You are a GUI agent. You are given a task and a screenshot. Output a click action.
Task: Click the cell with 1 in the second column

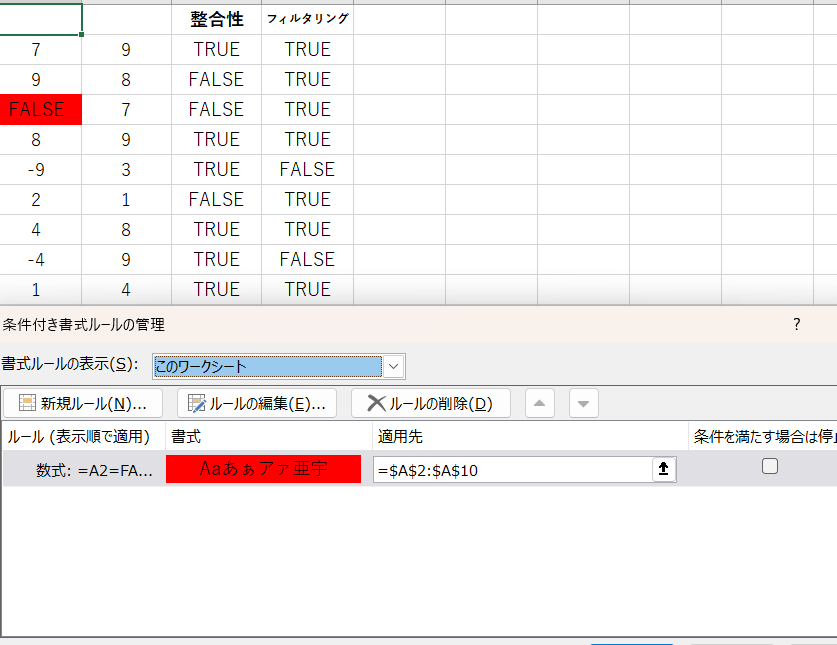(x=126, y=200)
